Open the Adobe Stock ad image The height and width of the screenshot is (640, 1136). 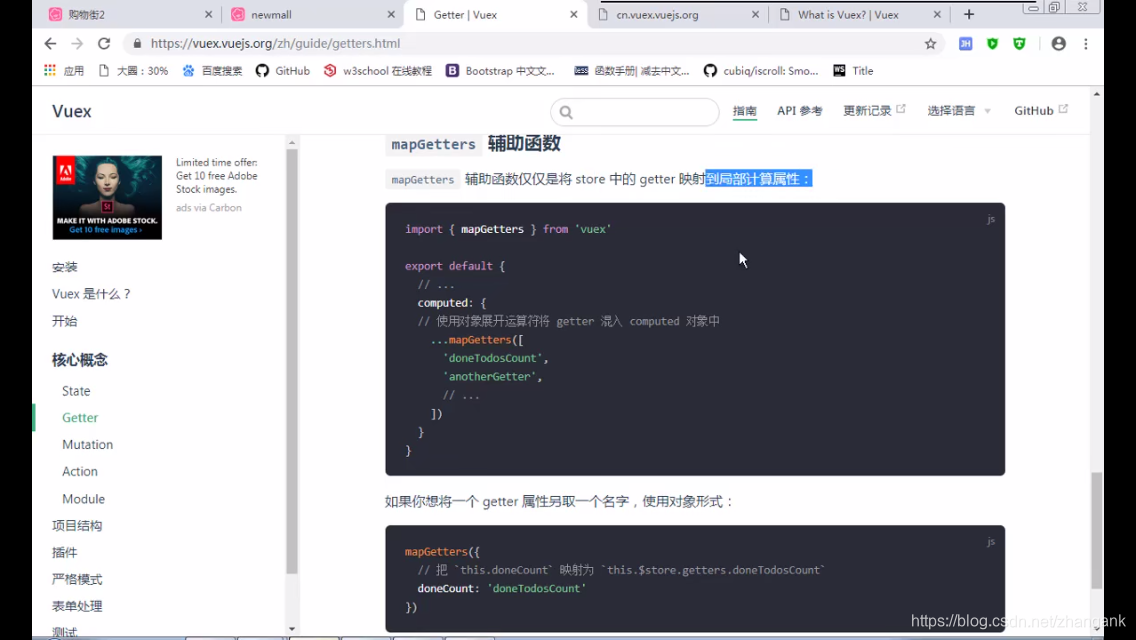[x=107, y=197]
